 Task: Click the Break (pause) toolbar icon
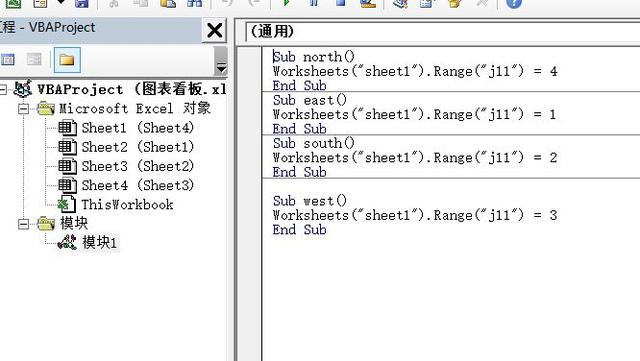point(313,3)
